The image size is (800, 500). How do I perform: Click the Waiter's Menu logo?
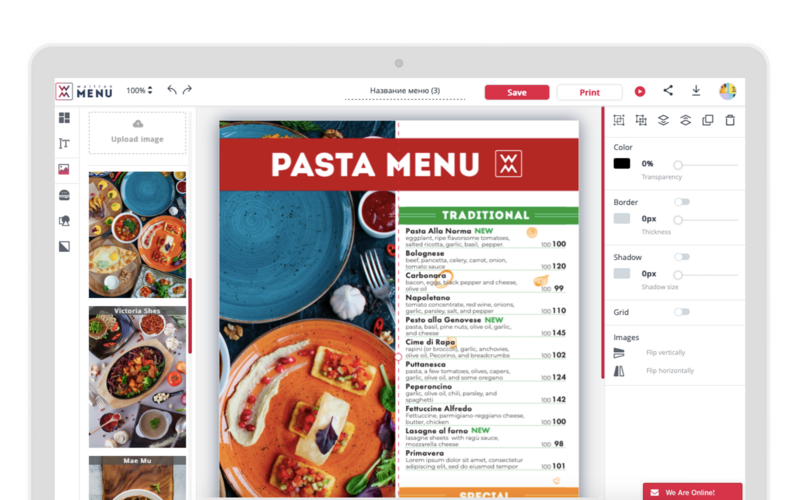click(x=84, y=91)
